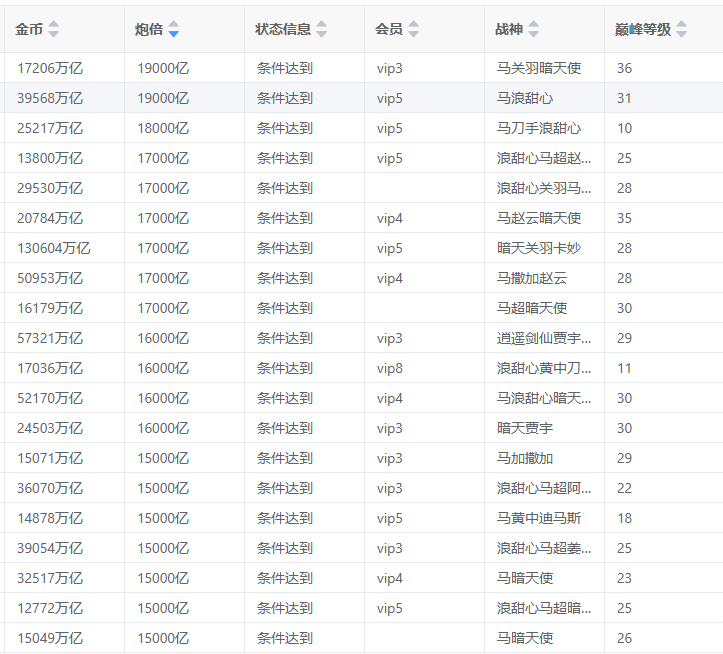Click the 马加撒加 war god cell
Viewport: 723px width, 654px height.
[524, 458]
